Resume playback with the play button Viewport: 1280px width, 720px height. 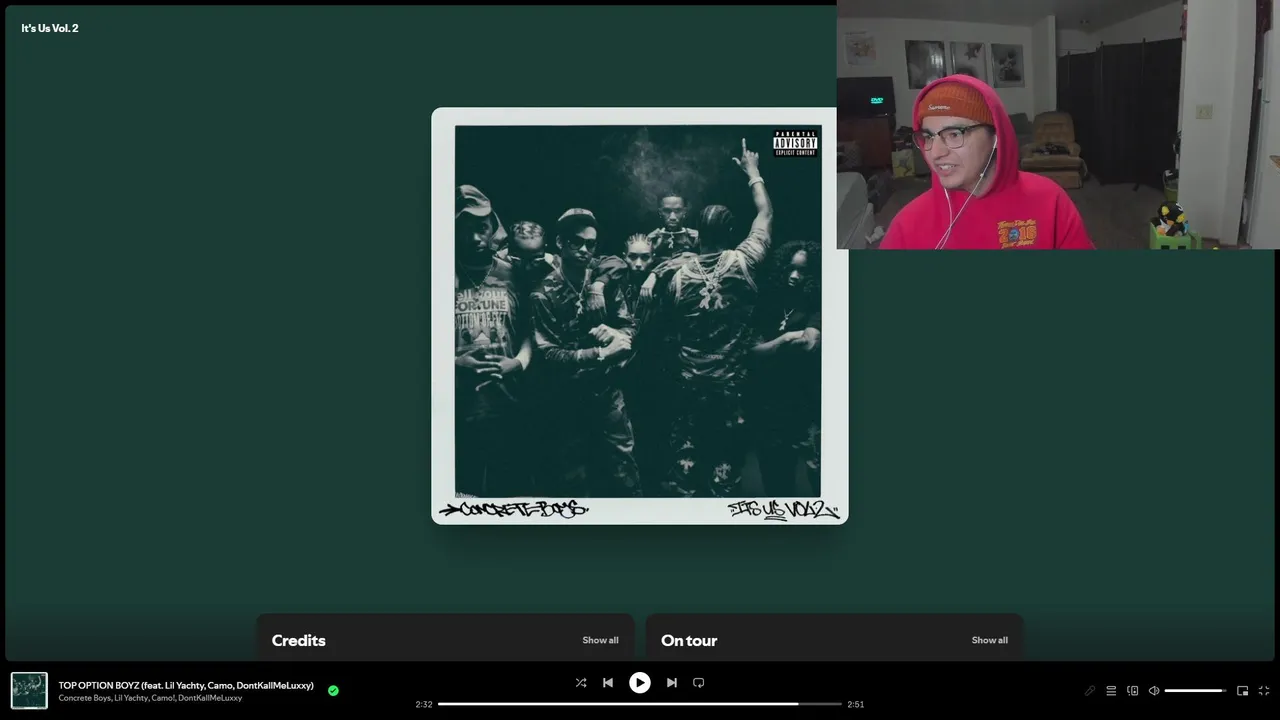640,683
